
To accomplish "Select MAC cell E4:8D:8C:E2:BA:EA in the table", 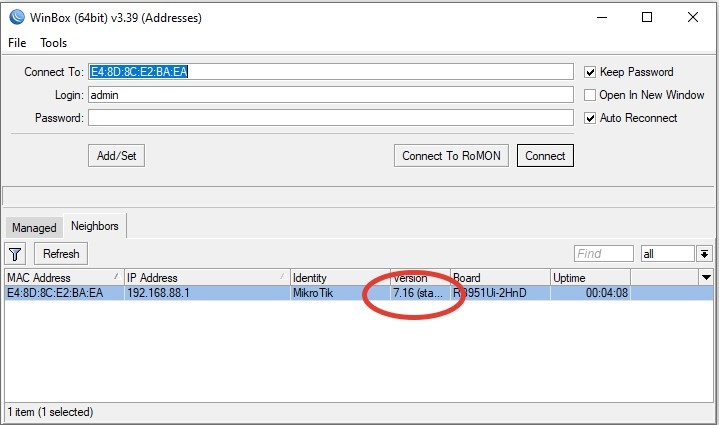I will pos(64,293).
